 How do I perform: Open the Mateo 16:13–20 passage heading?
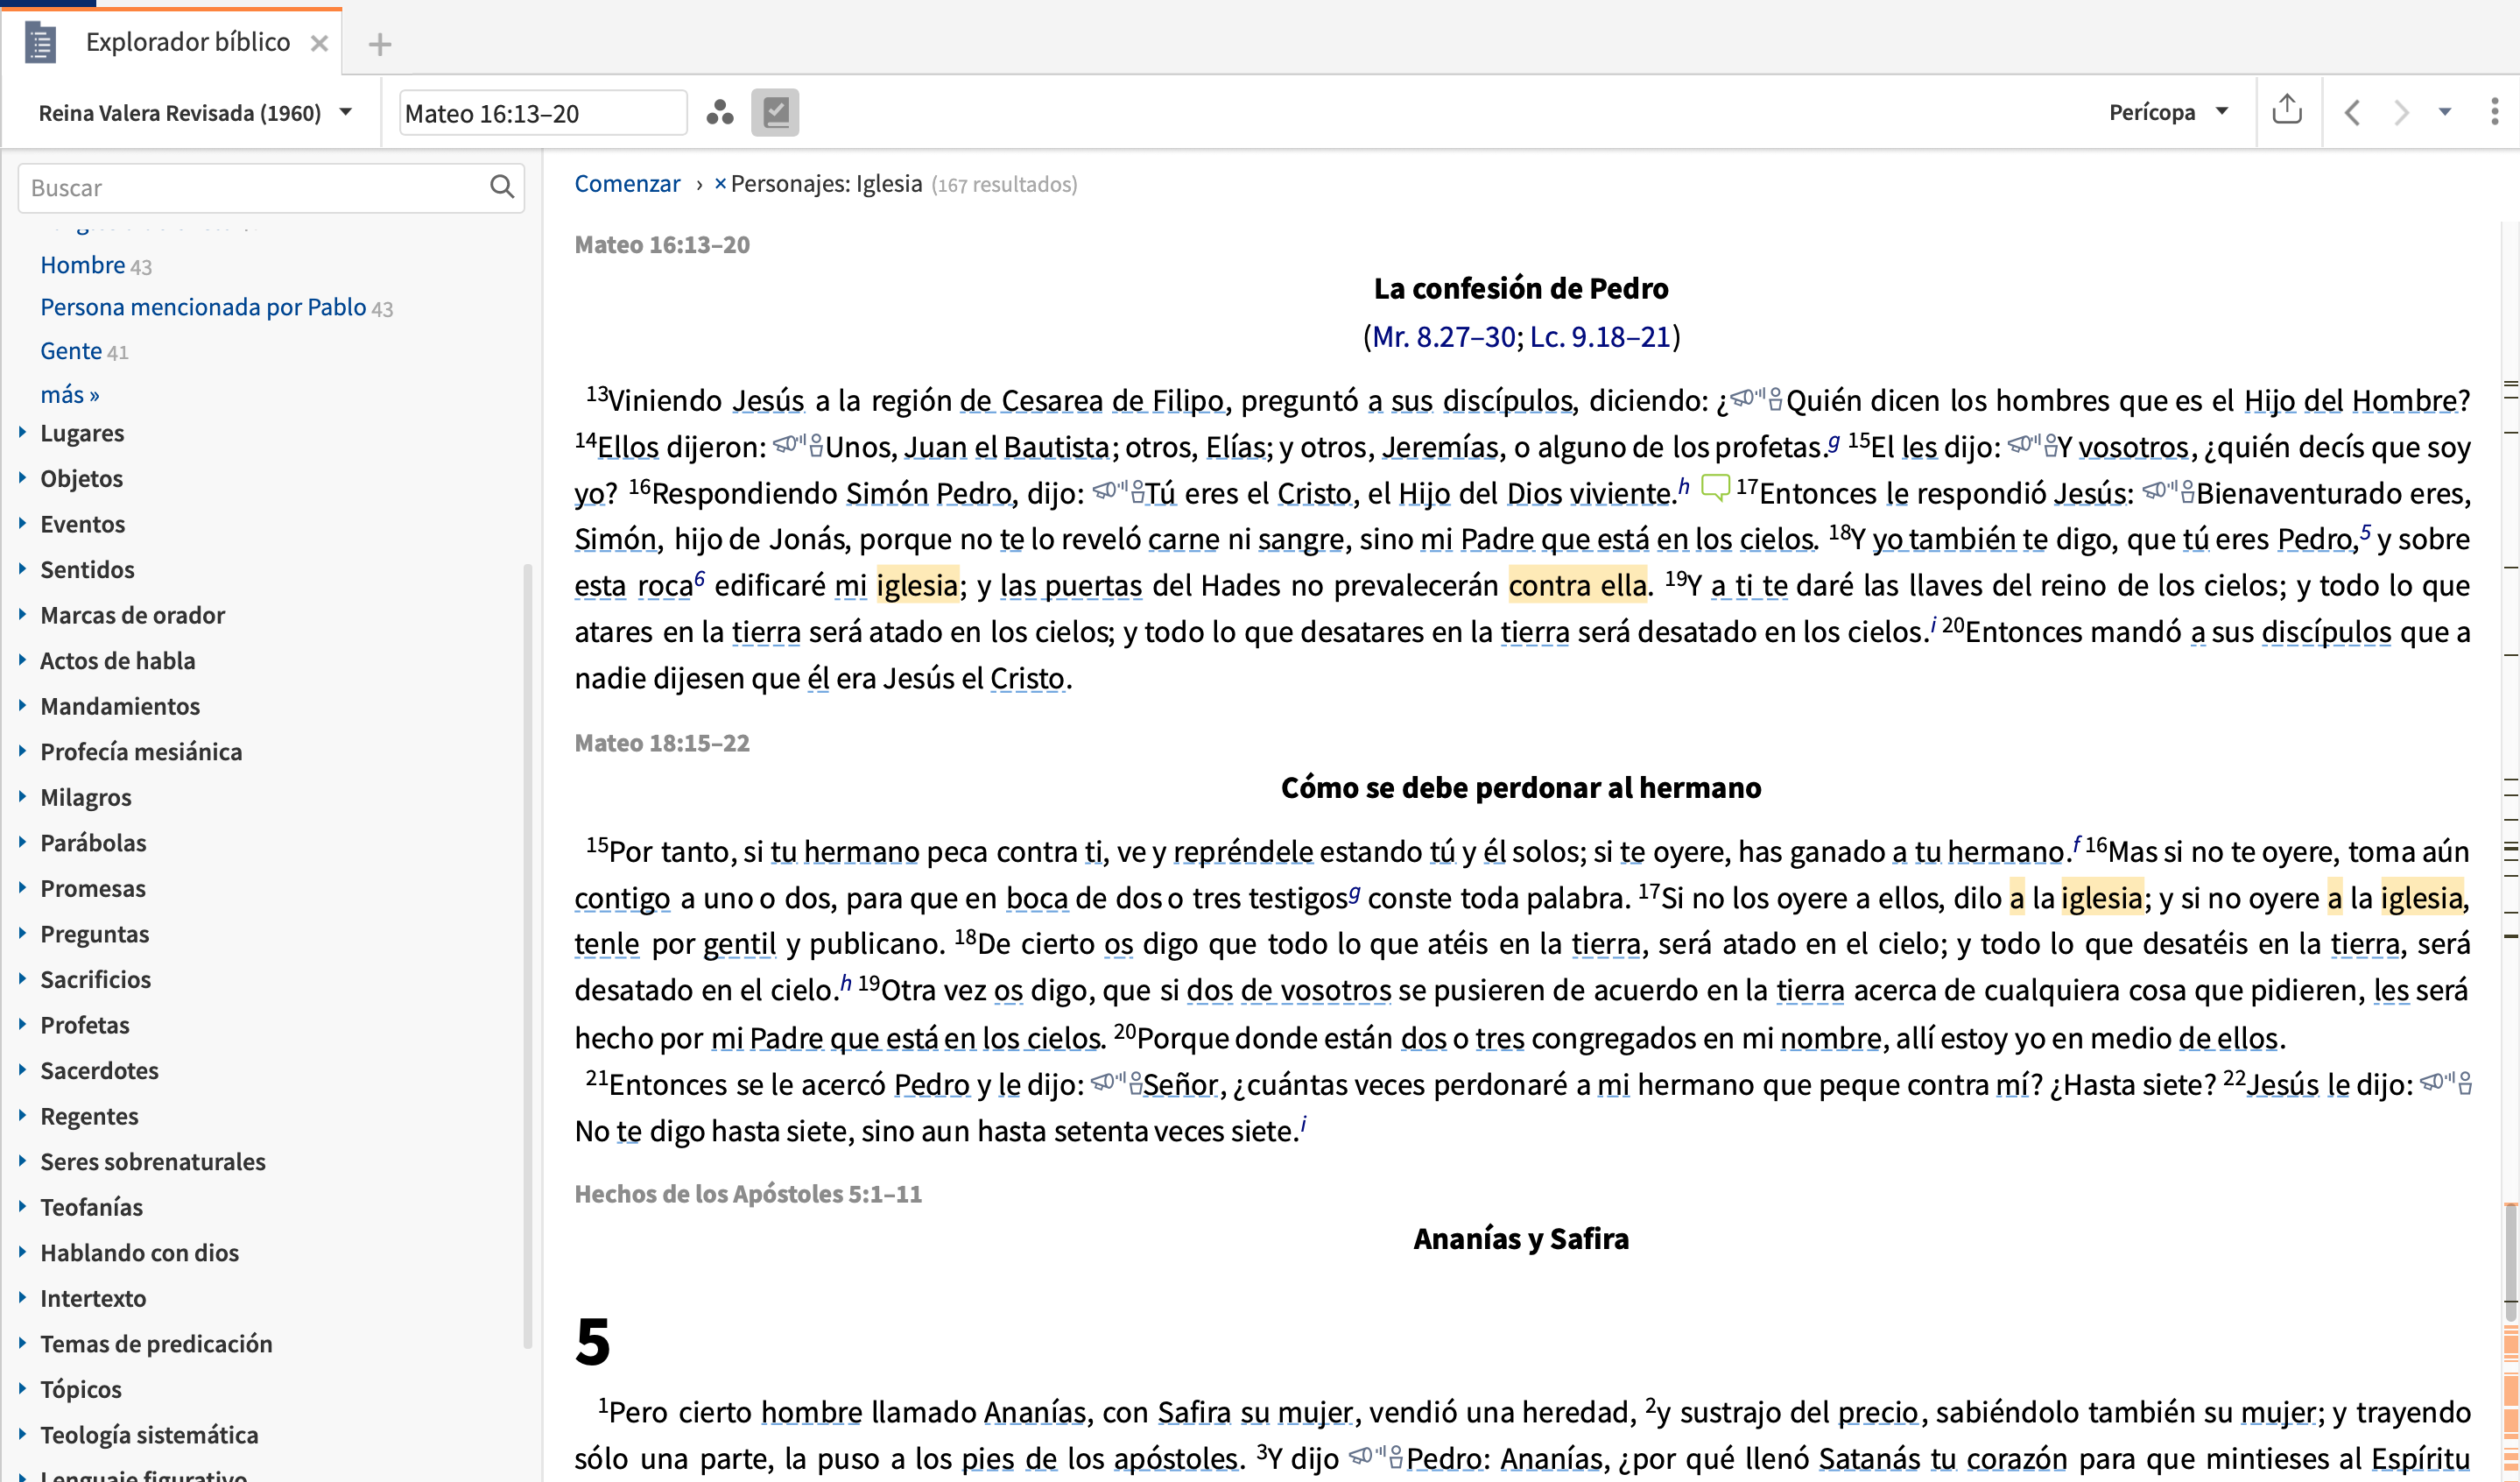662,244
